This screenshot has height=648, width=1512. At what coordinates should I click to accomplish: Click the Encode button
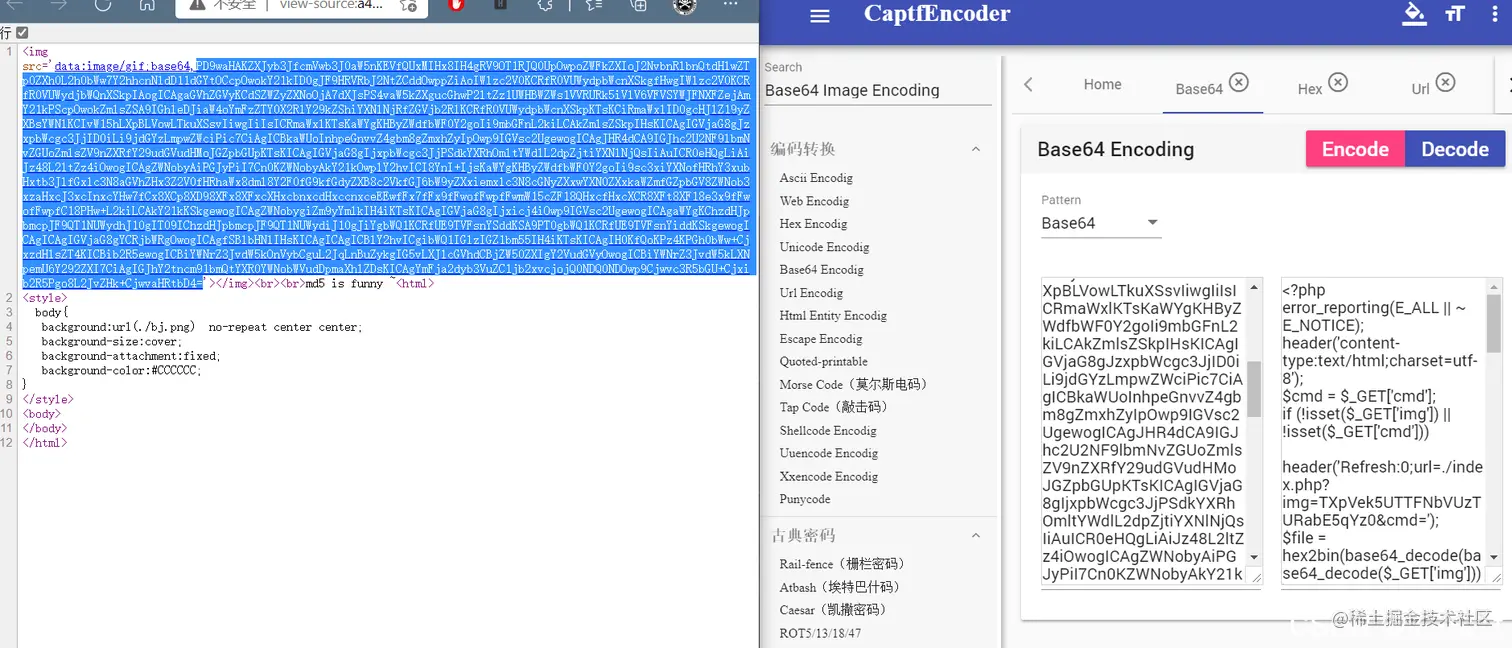1355,149
